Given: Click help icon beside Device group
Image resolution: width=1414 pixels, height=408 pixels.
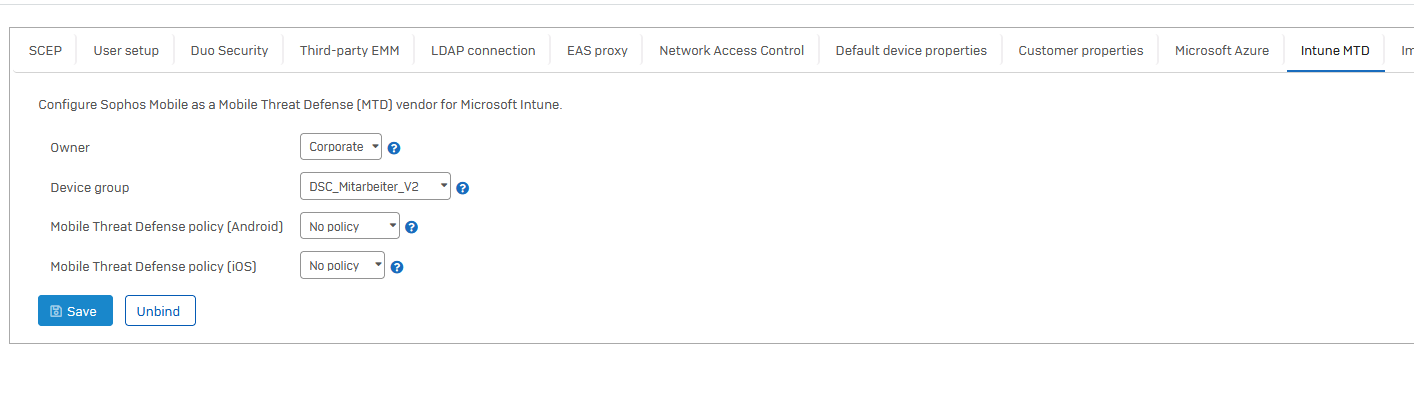Looking at the screenshot, I should click(463, 187).
